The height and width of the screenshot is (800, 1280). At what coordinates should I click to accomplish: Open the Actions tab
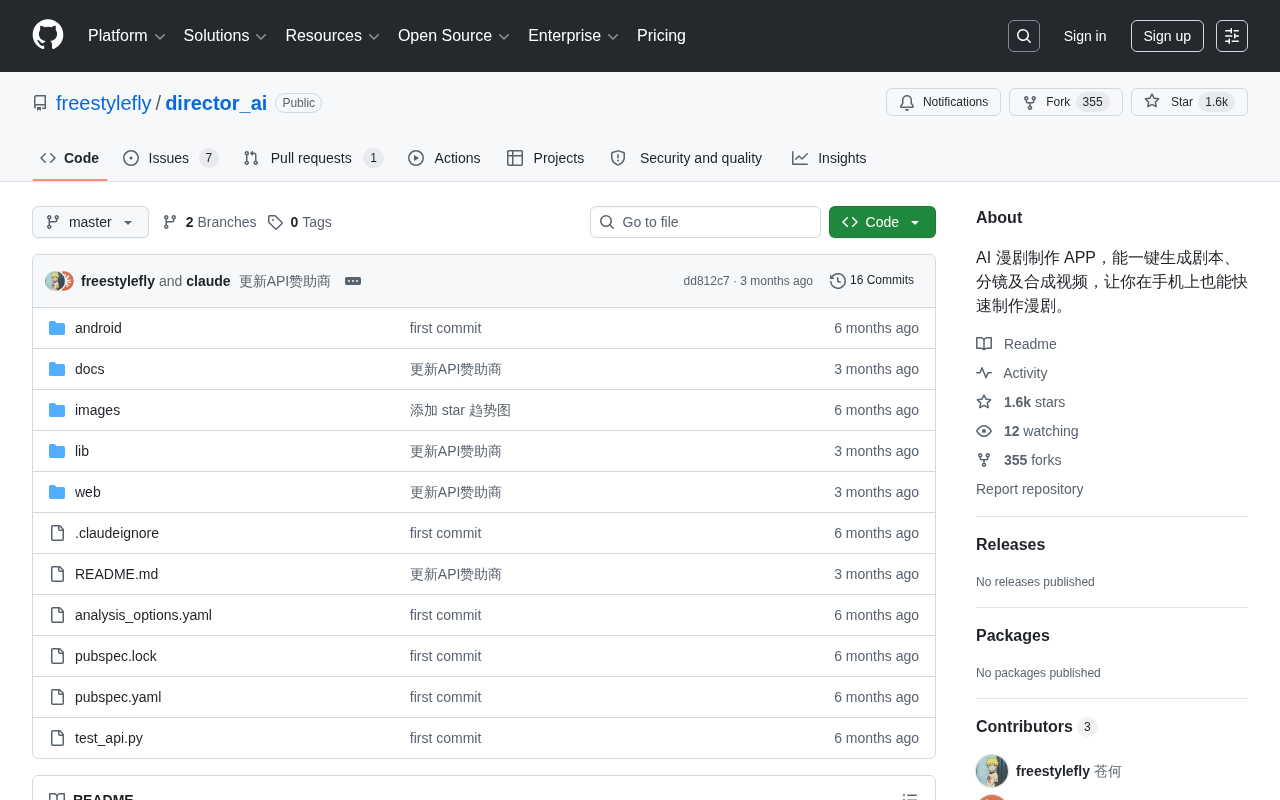click(444, 158)
